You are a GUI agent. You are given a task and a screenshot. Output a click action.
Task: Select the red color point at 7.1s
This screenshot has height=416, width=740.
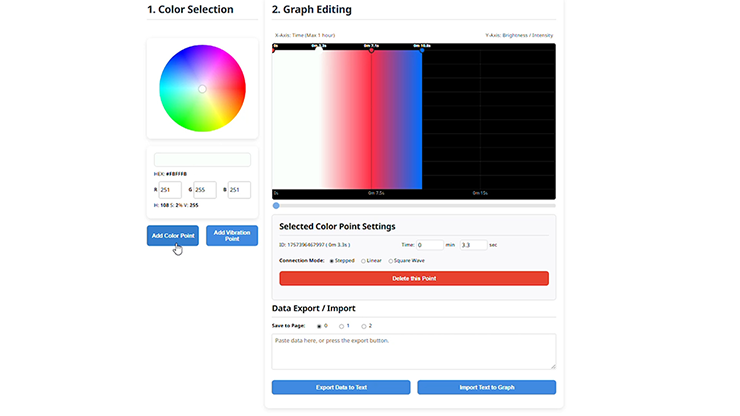371,49
